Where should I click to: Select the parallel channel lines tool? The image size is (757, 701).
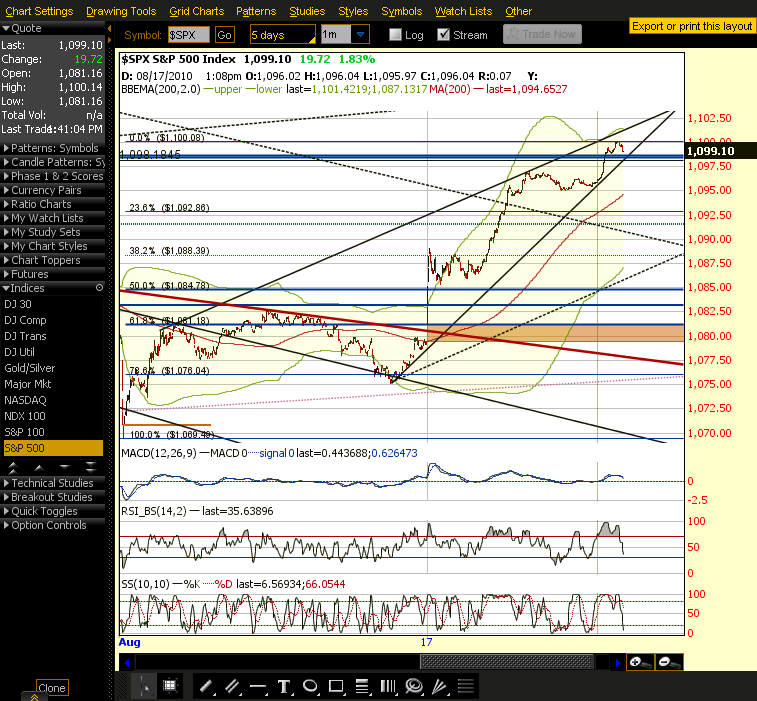232,687
